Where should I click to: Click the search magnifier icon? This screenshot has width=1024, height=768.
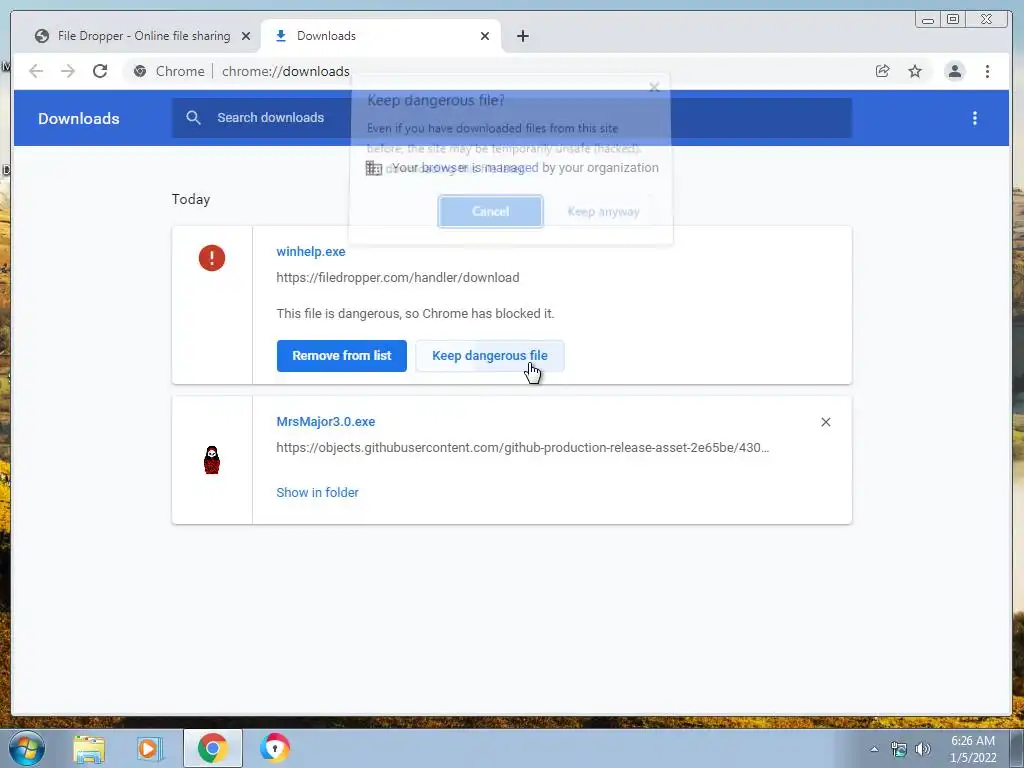(x=193, y=118)
